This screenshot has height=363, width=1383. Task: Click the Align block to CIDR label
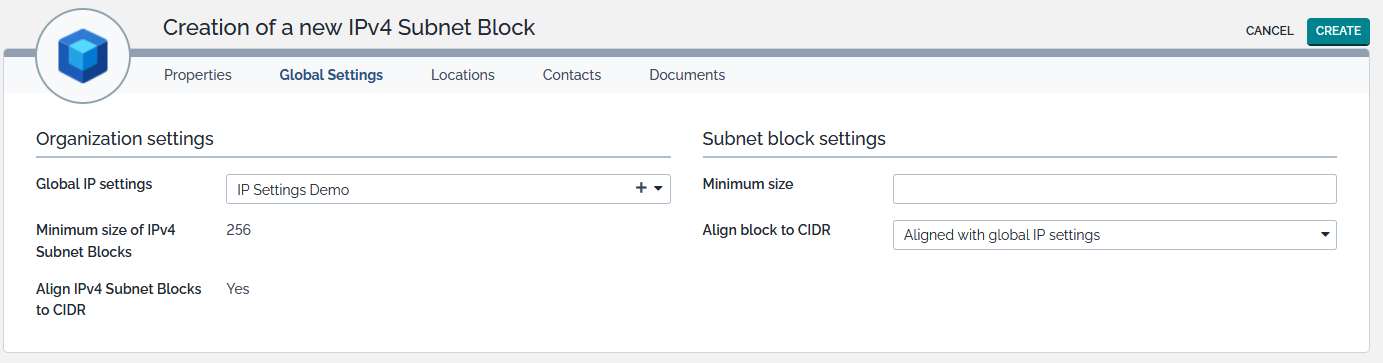point(767,230)
